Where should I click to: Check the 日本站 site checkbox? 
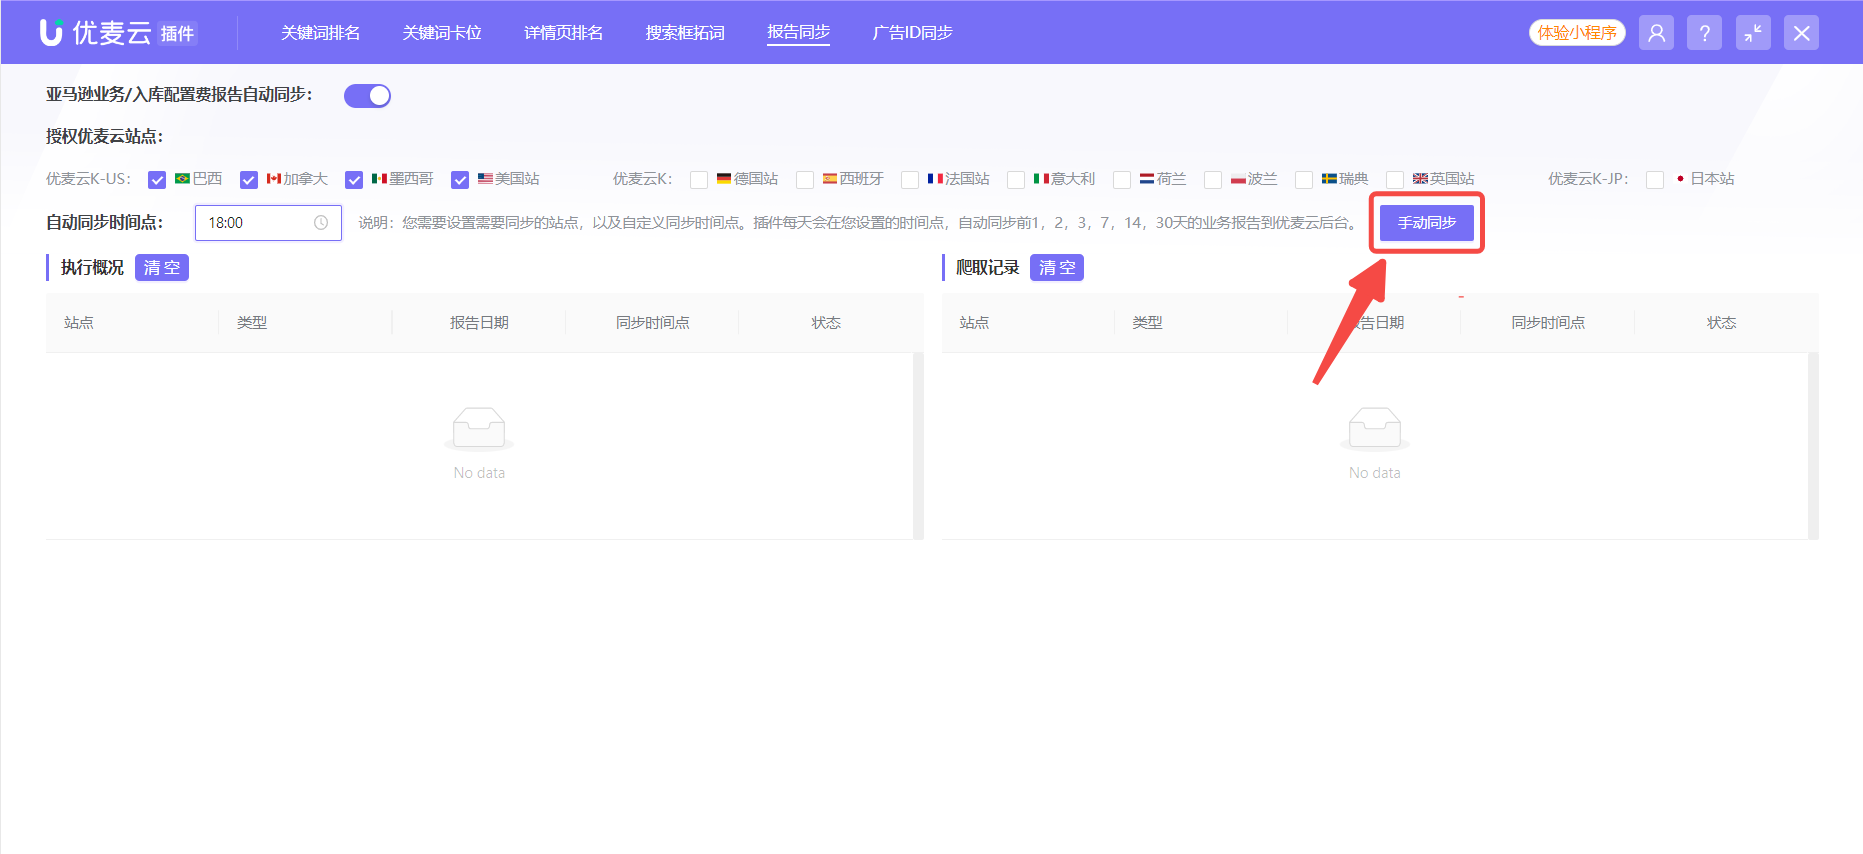[1655, 180]
